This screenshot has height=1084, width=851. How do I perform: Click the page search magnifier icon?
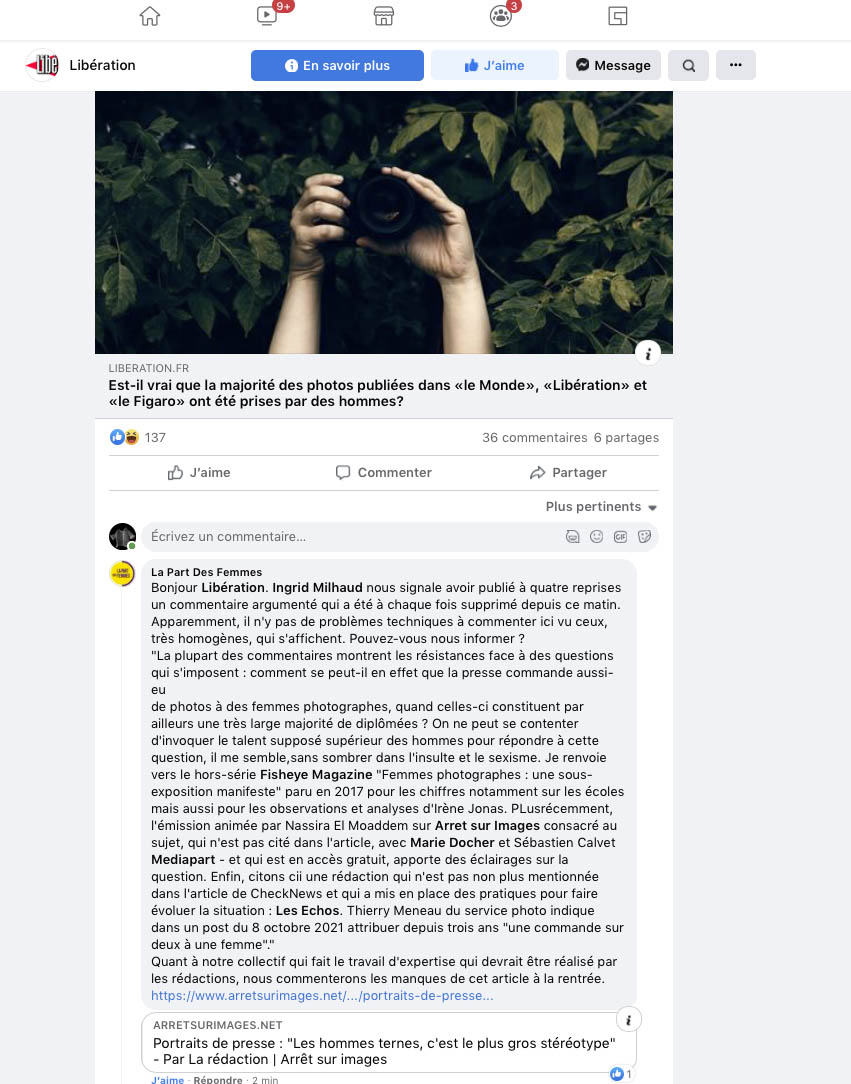point(688,66)
